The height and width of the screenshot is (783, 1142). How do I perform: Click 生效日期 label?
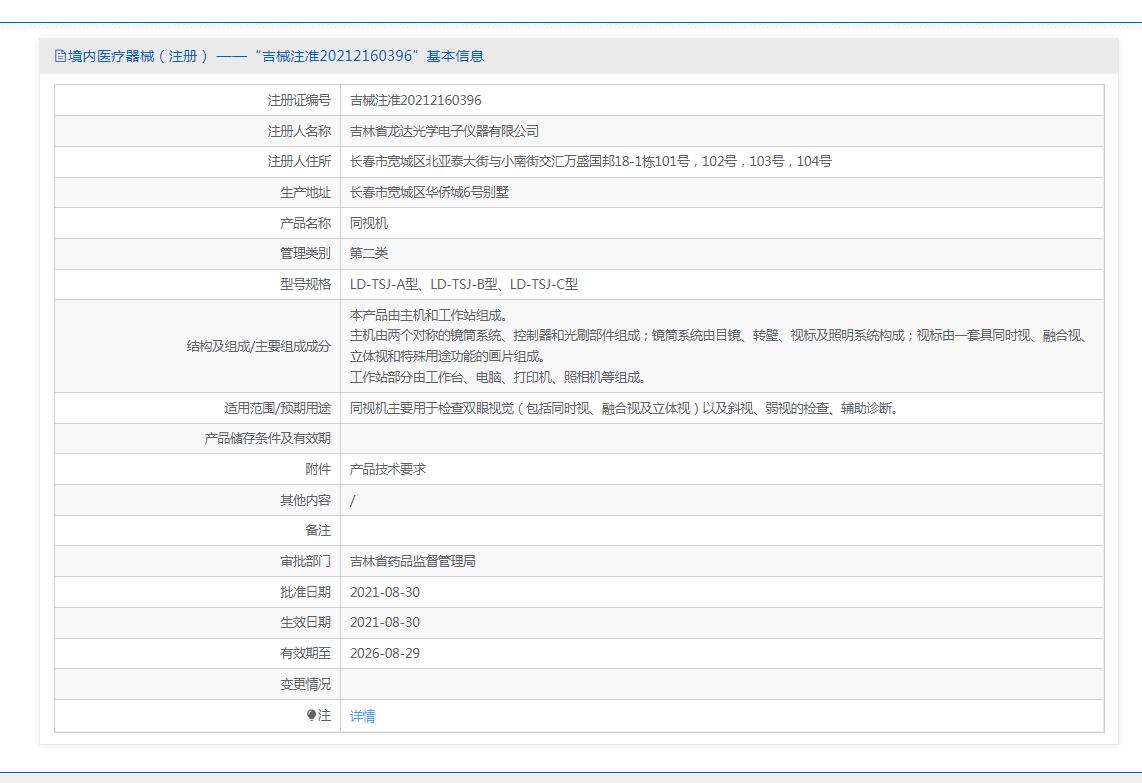pyautogui.click(x=305, y=623)
